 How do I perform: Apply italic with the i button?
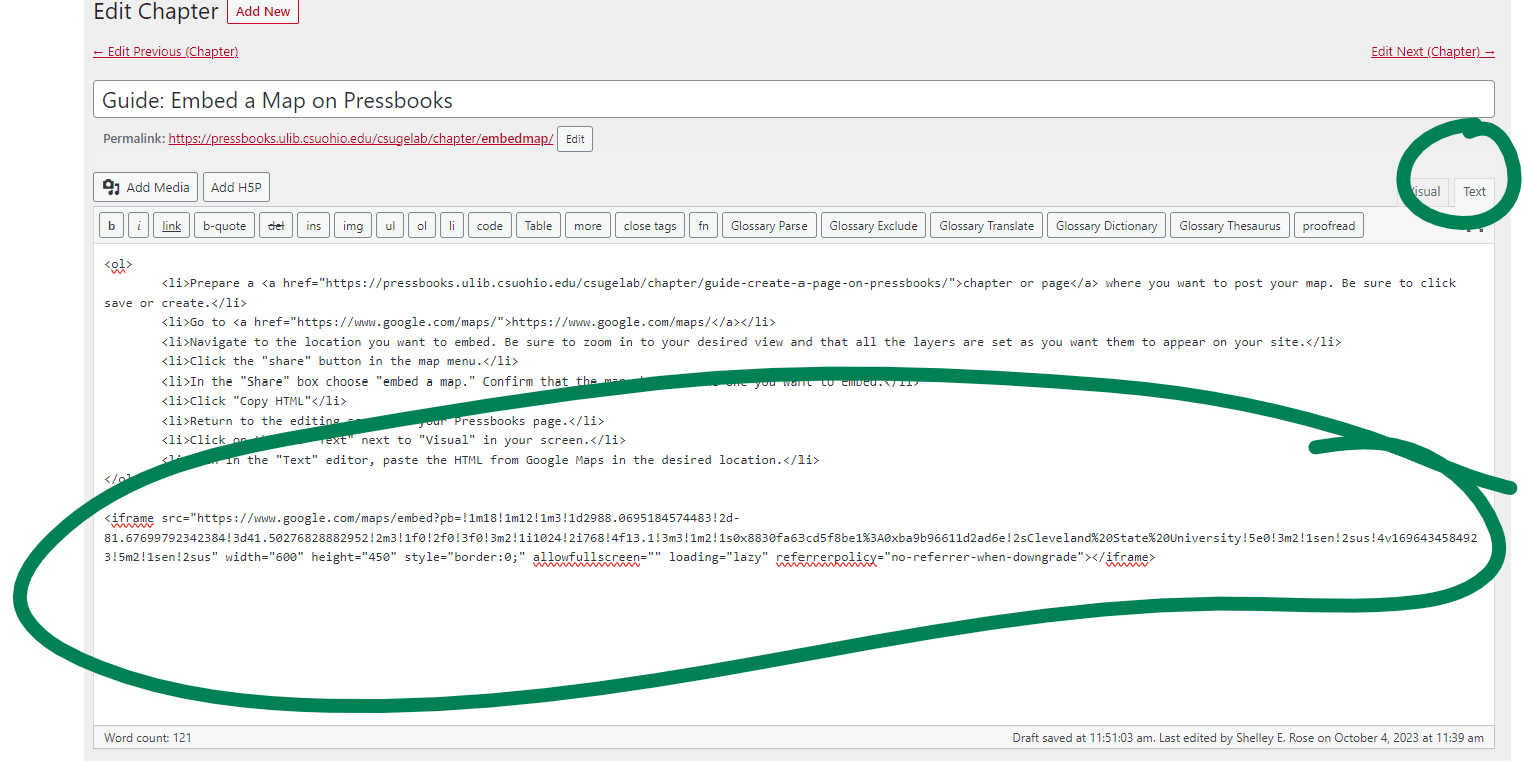(x=139, y=226)
